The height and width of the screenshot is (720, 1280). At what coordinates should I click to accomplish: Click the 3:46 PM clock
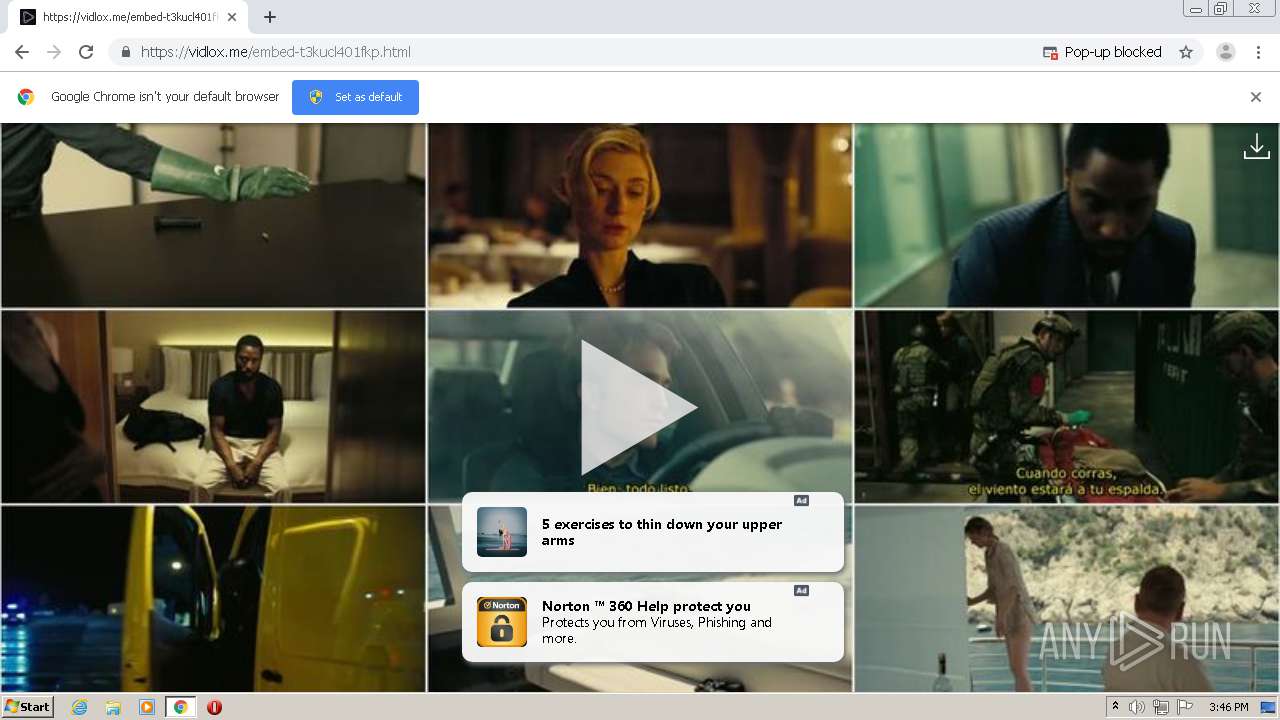pyautogui.click(x=1228, y=707)
